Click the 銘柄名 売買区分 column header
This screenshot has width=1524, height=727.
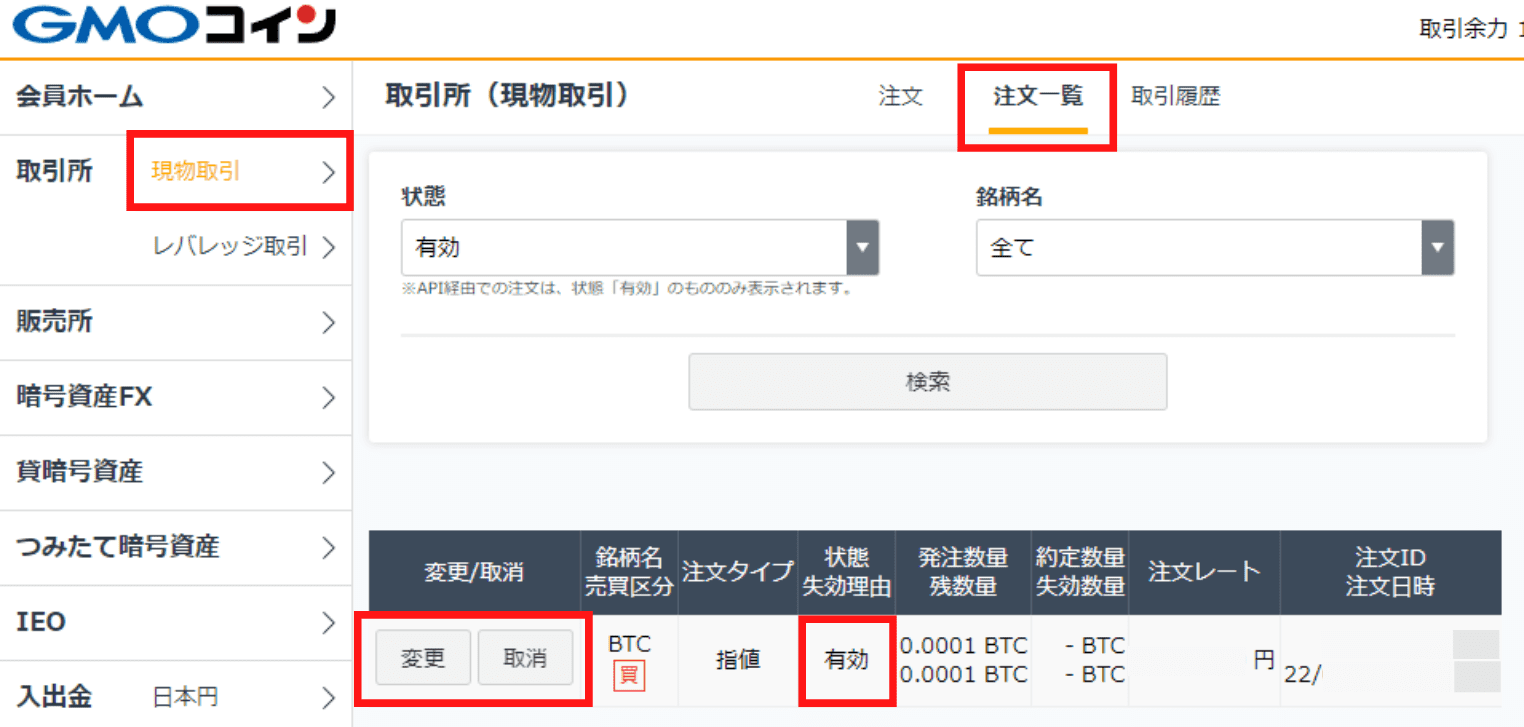629,572
